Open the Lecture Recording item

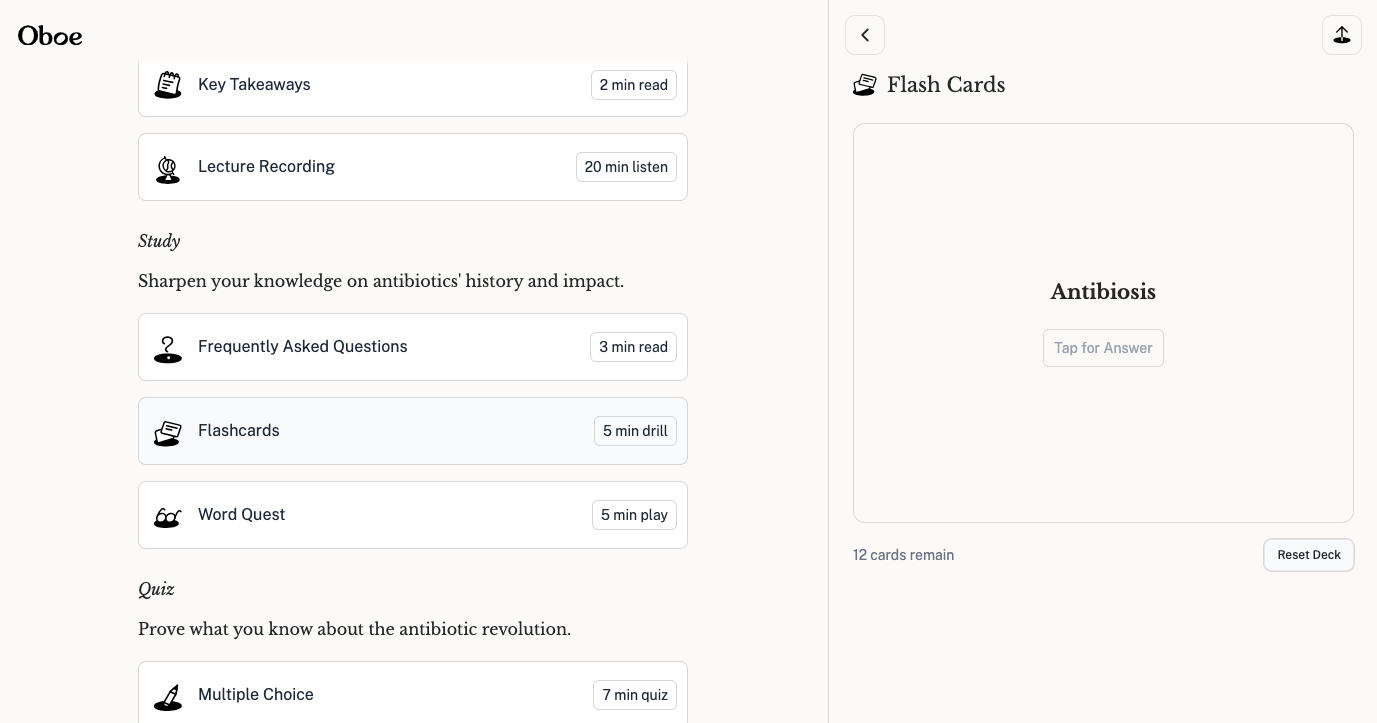[x=266, y=167]
